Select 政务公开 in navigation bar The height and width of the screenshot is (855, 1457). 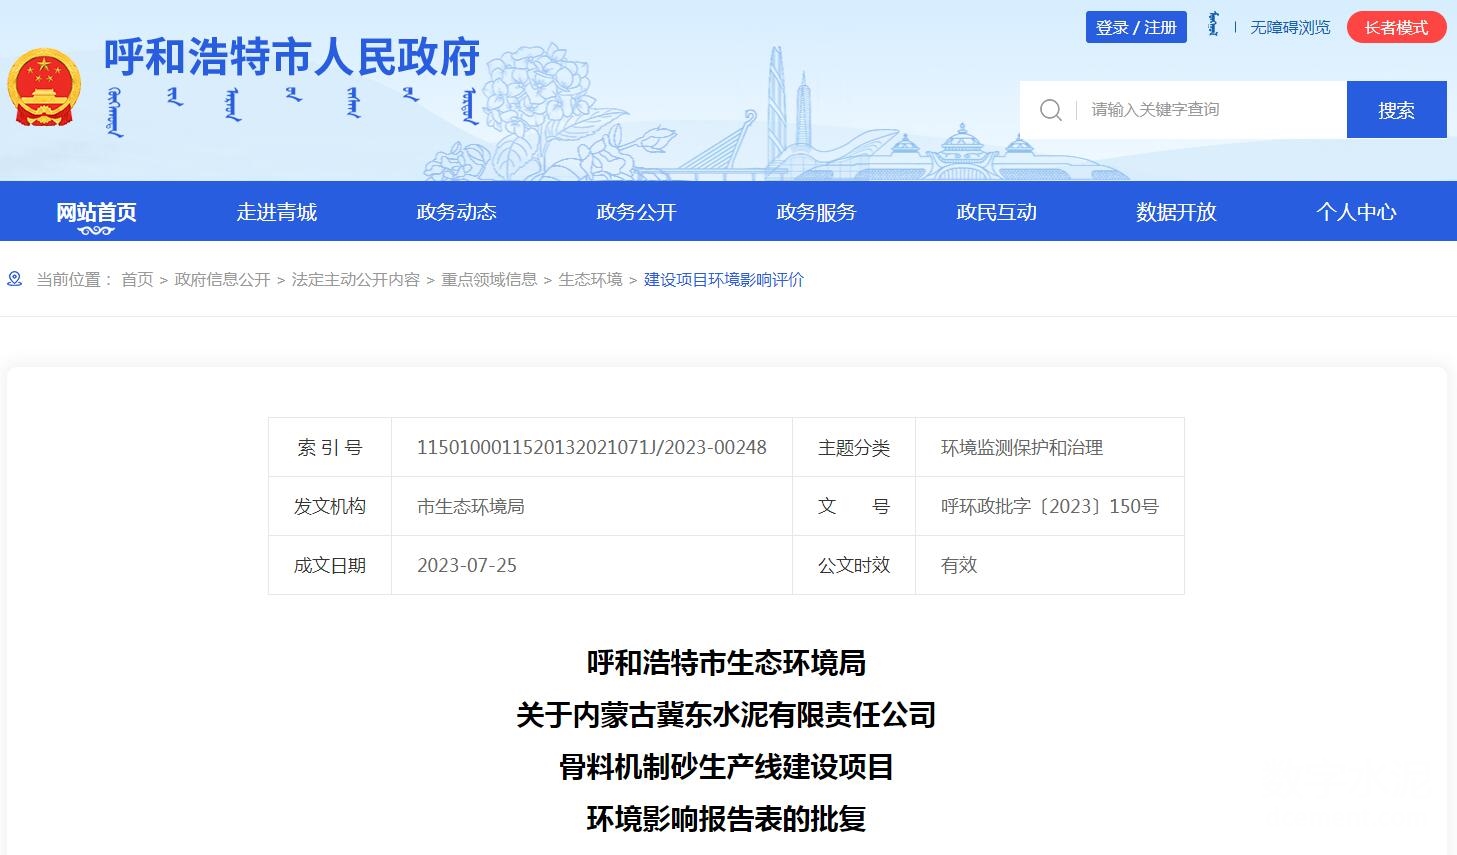click(x=636, y=212)
